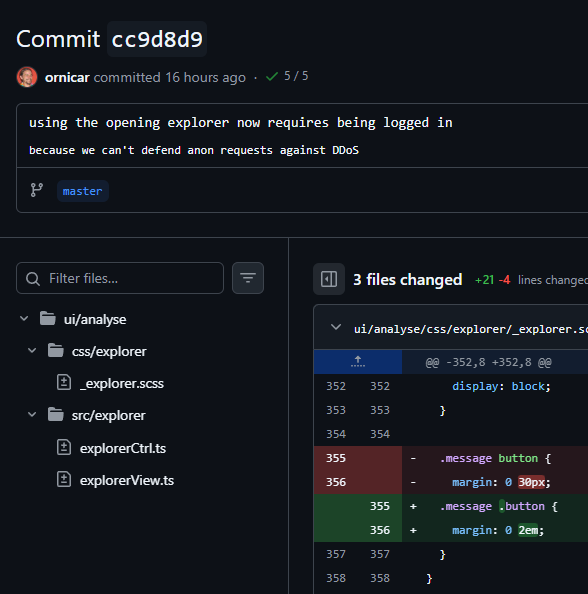This screenshot has height=594, width=588.
Task: Click the ui/analyse folder icon
Action: point(48,319)
